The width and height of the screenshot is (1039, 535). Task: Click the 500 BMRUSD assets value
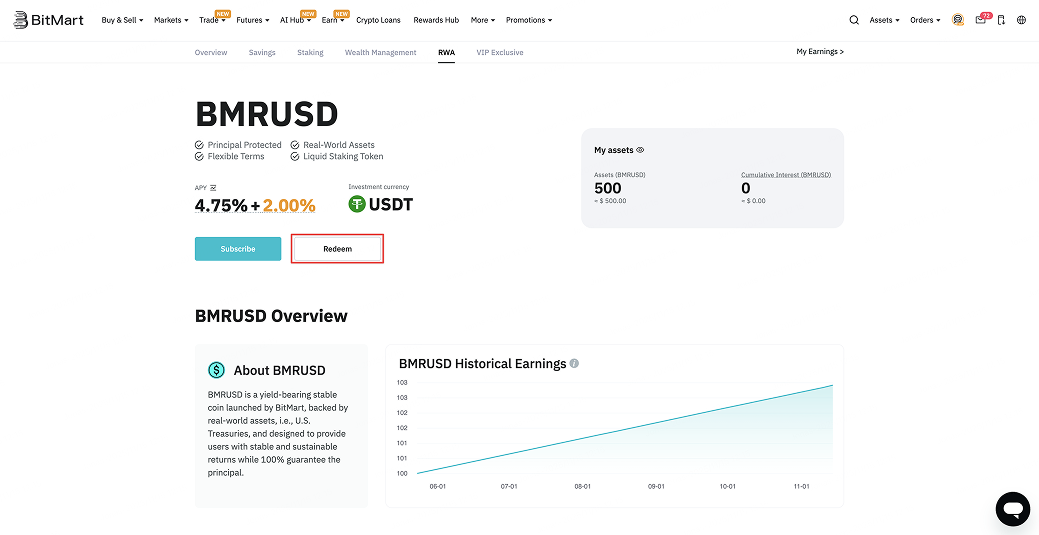(608, 188)
